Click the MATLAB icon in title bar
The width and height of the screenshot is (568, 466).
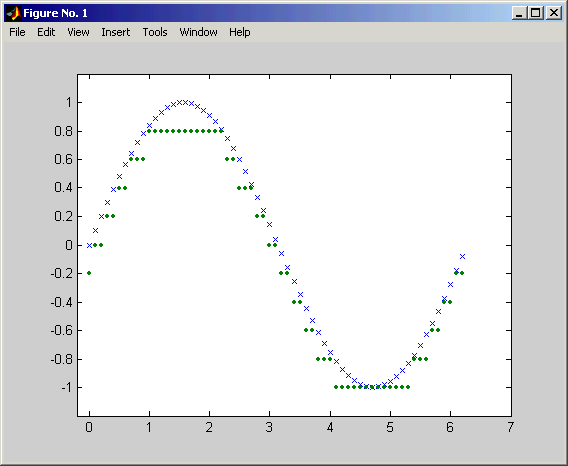13,13
